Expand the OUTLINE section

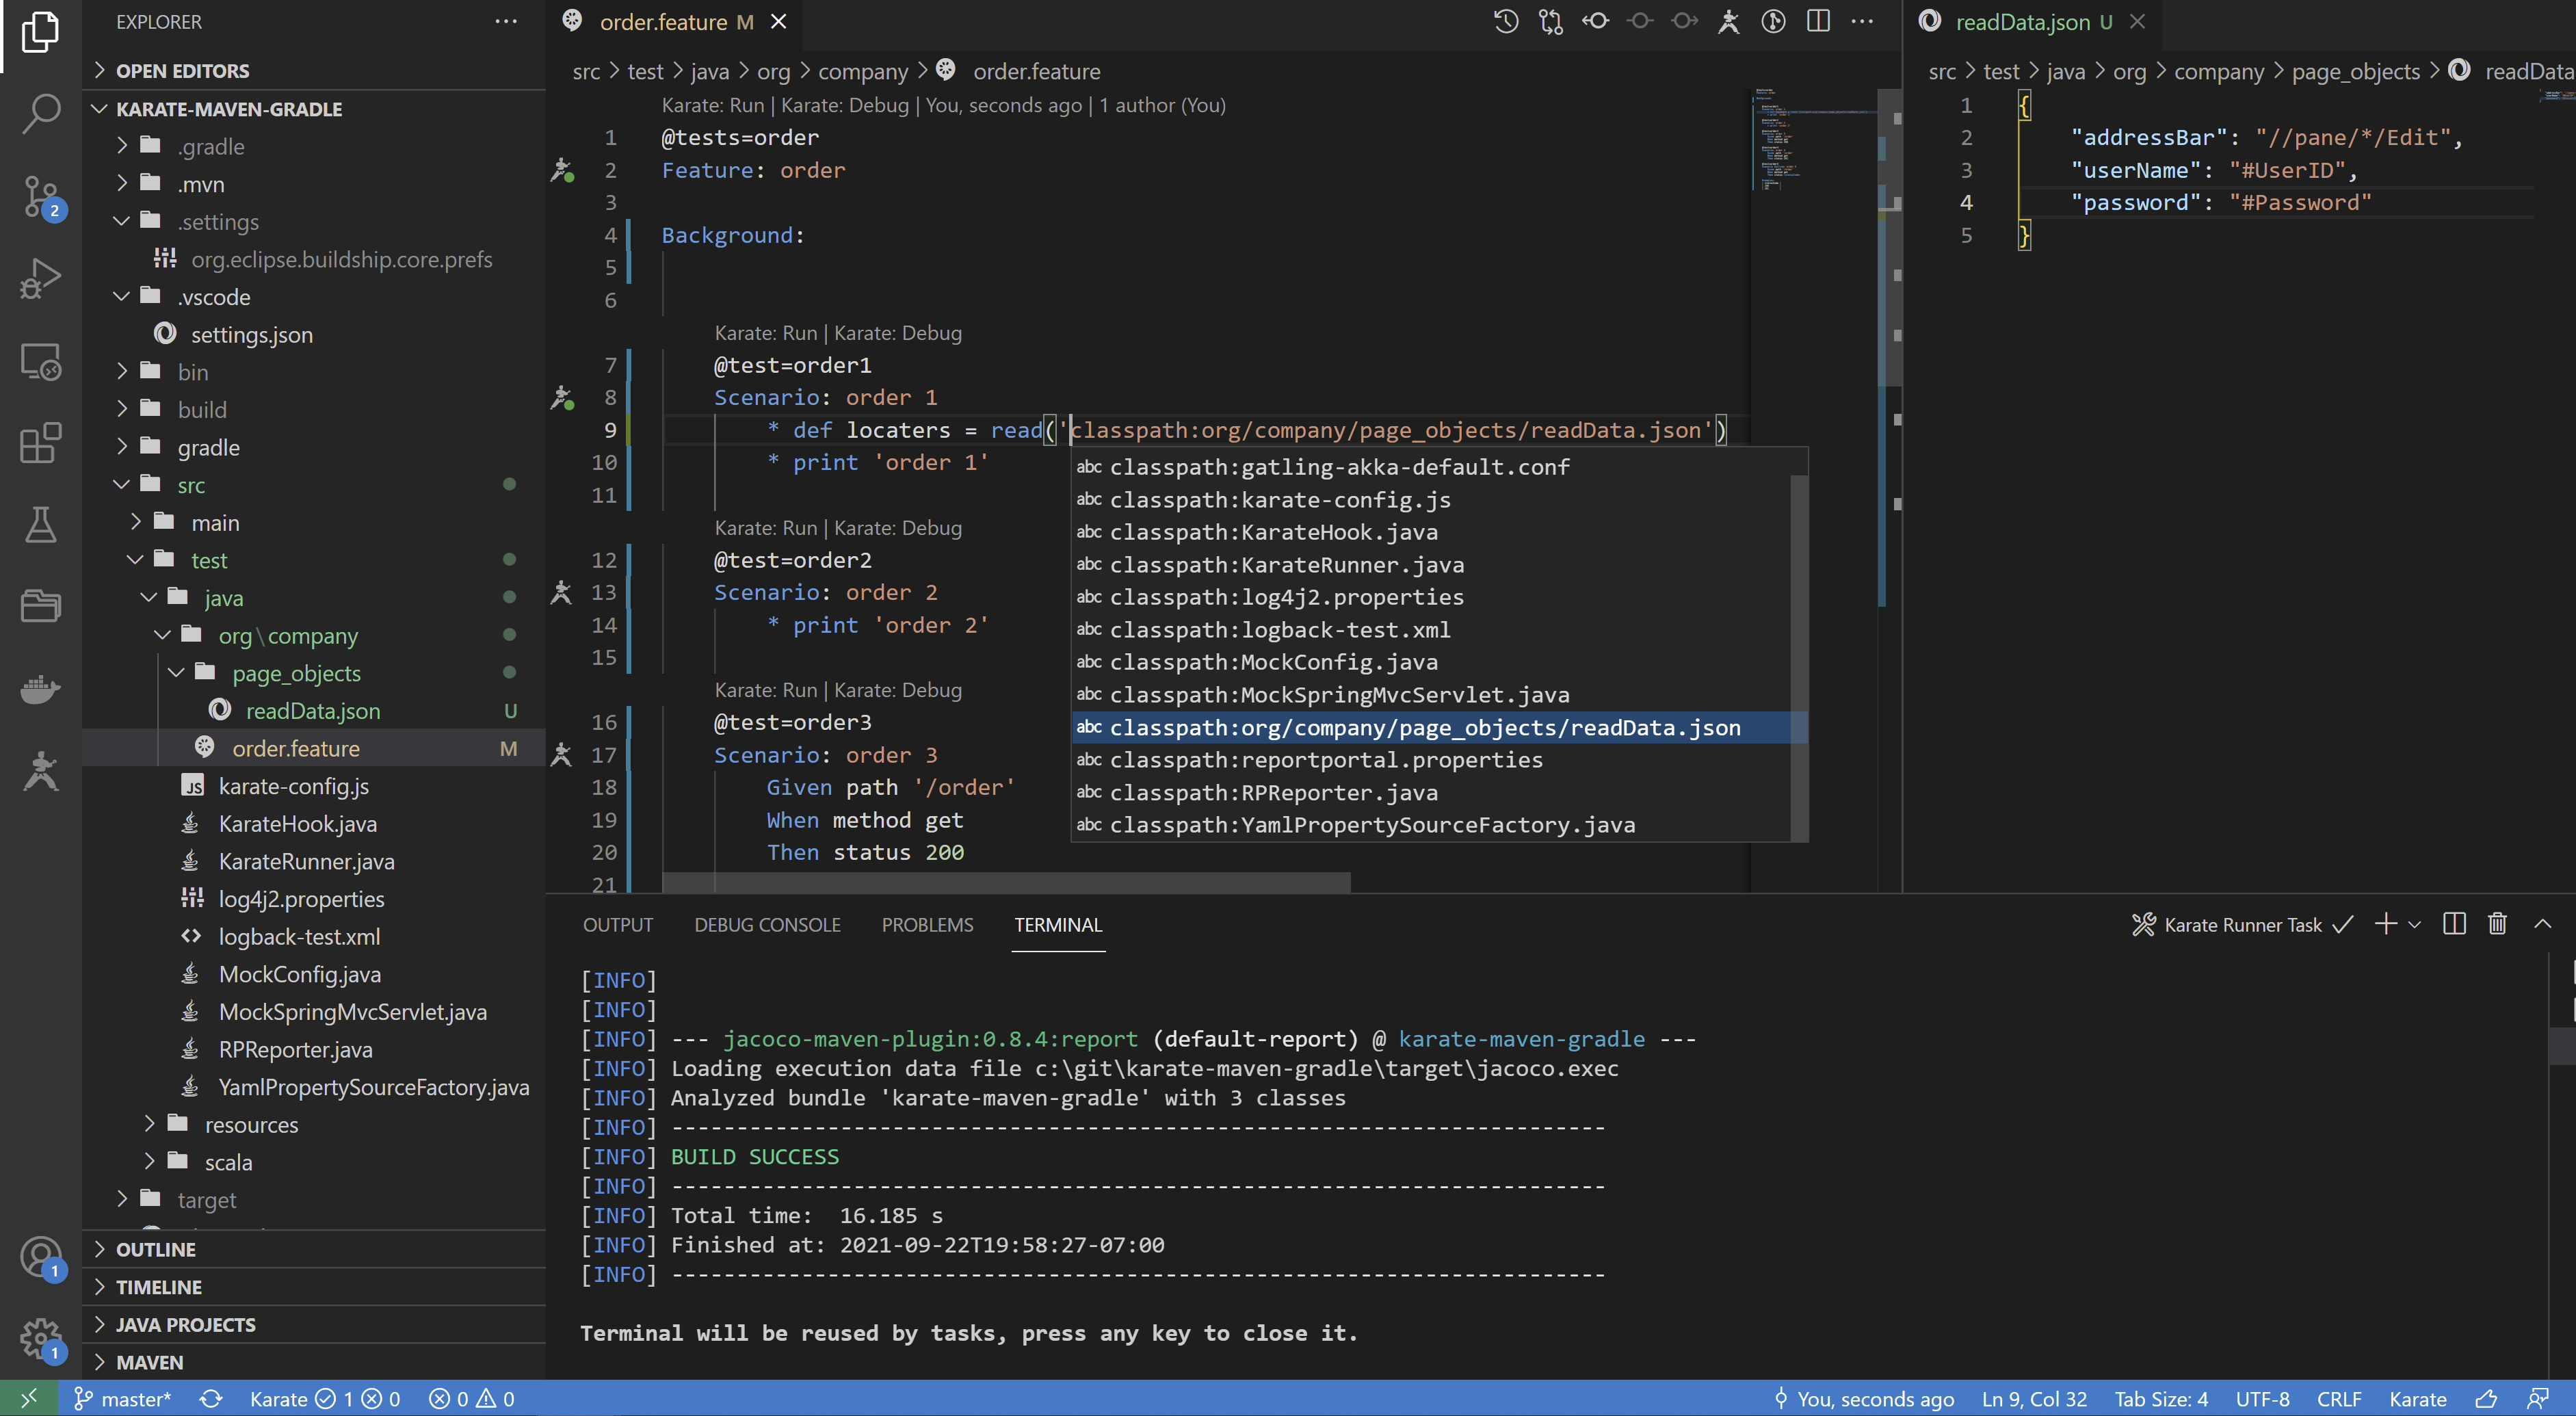[156, 1249]
